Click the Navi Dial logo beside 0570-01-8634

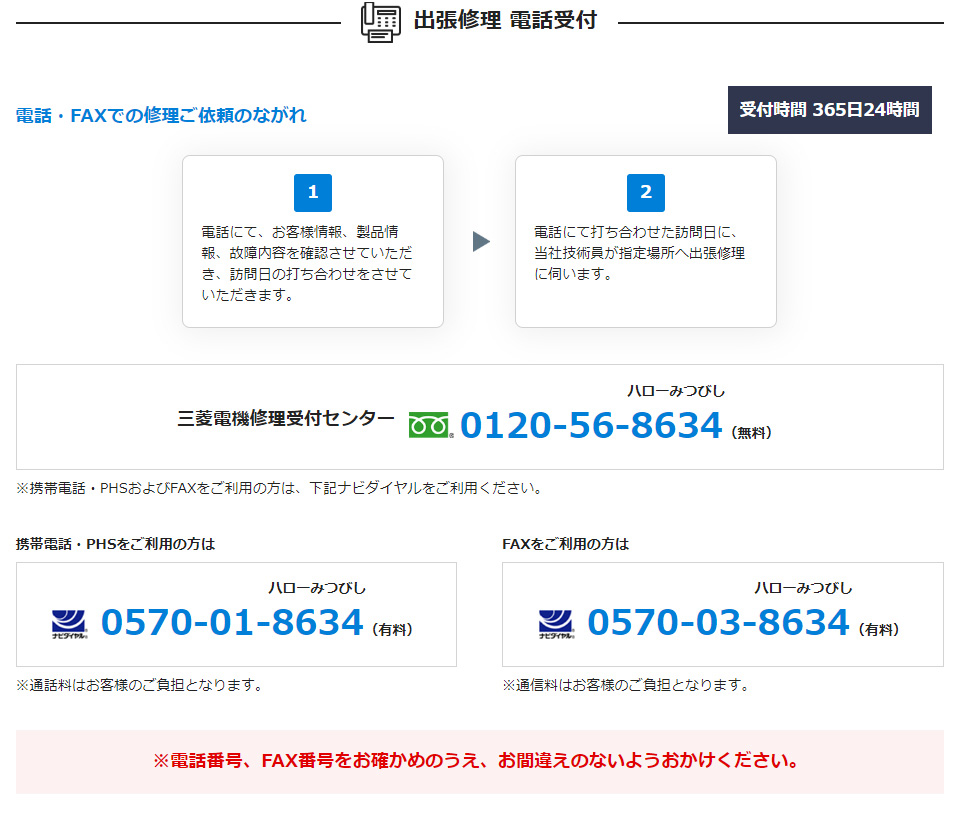coord(69,623)
